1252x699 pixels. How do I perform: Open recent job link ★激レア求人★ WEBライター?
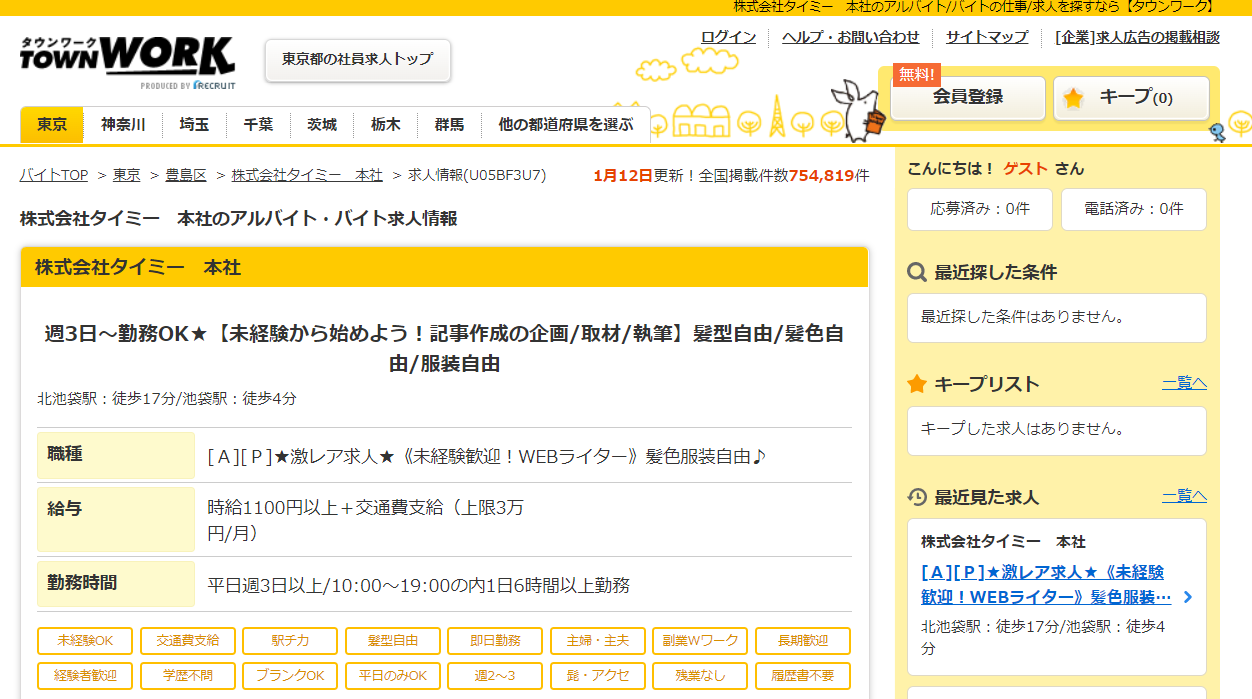click(1046, 585)
